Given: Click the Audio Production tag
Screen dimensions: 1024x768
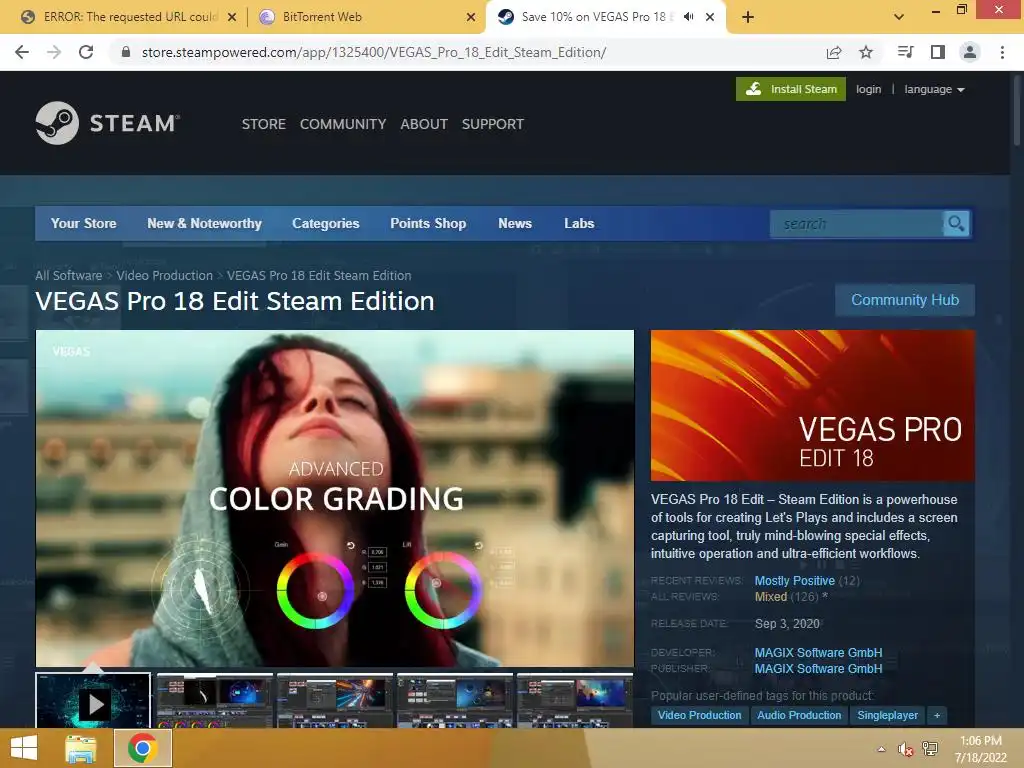Looking at the screenshot, I should pos(799,715).
